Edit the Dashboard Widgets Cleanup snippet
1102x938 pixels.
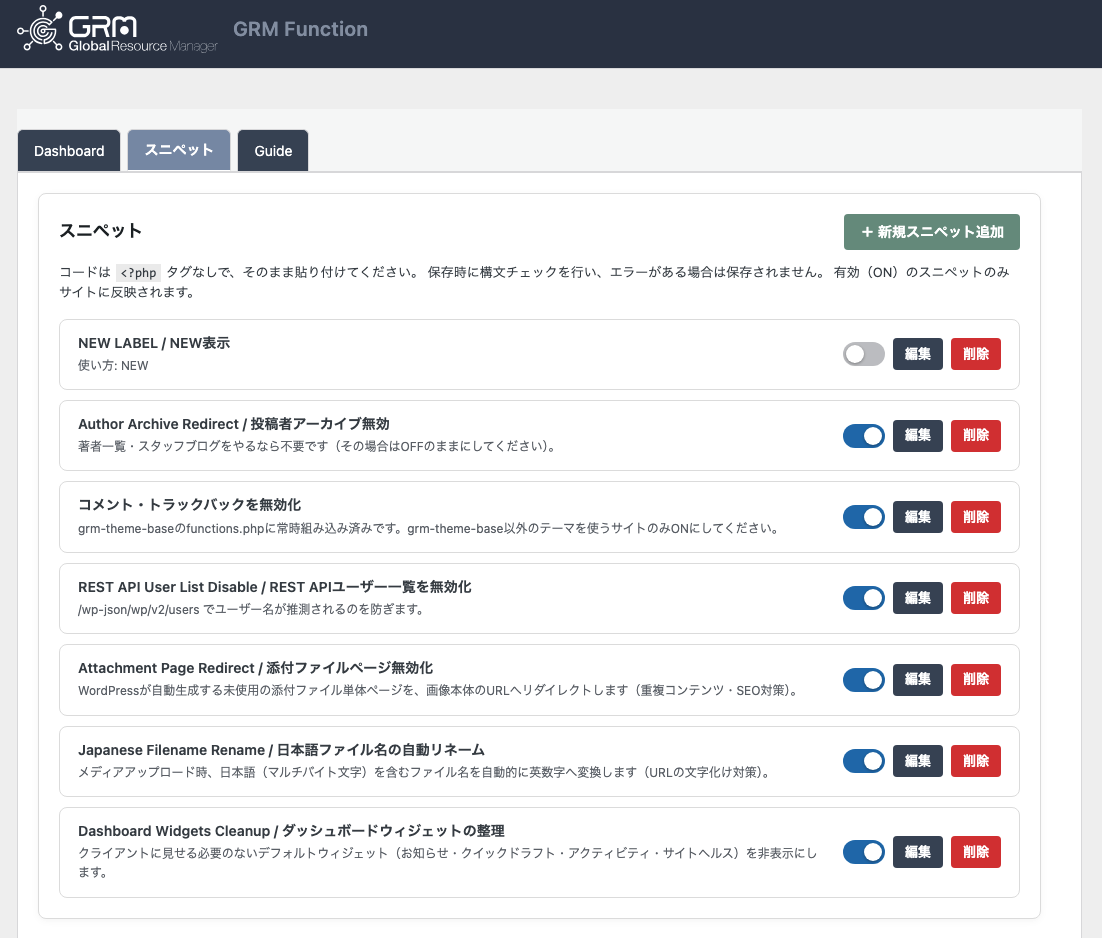tap(918, 852)
